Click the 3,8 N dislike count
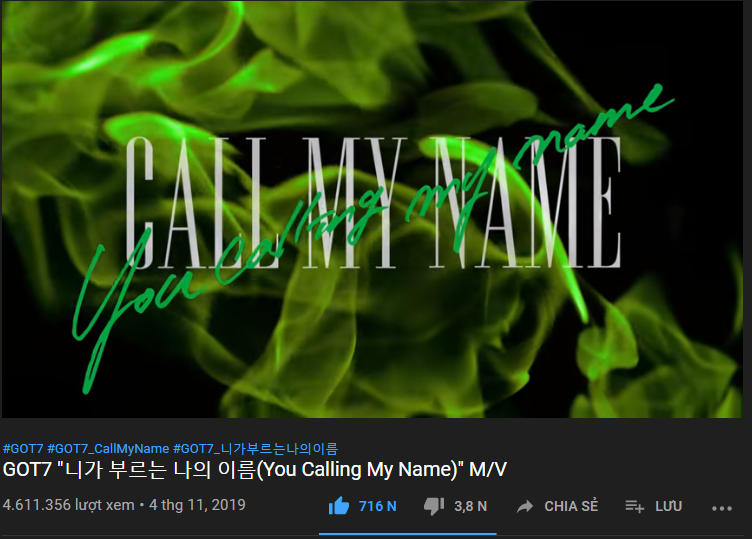 point(470,506)
